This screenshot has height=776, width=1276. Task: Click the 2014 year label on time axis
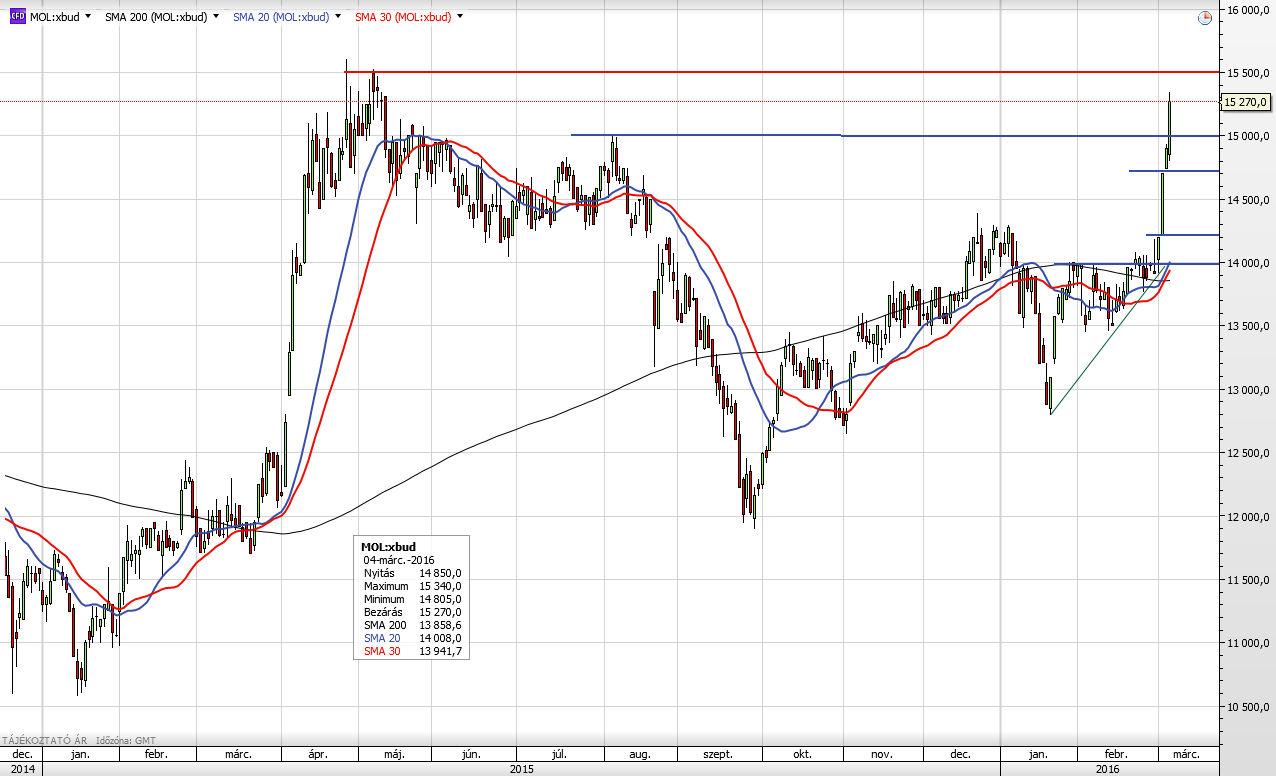click(x=23, y=769)
